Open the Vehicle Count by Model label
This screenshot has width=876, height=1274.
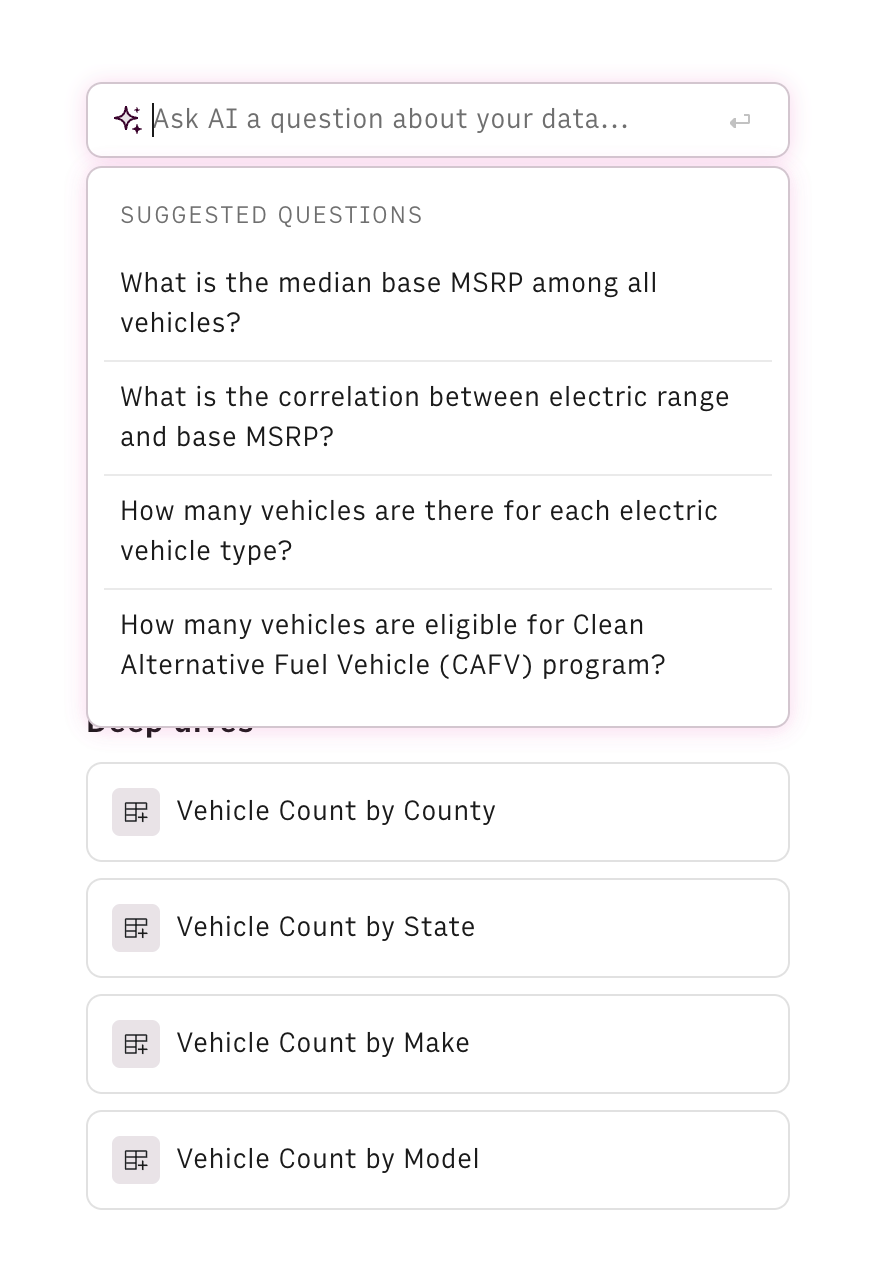pyautogui.click(x=328, y=1159)
